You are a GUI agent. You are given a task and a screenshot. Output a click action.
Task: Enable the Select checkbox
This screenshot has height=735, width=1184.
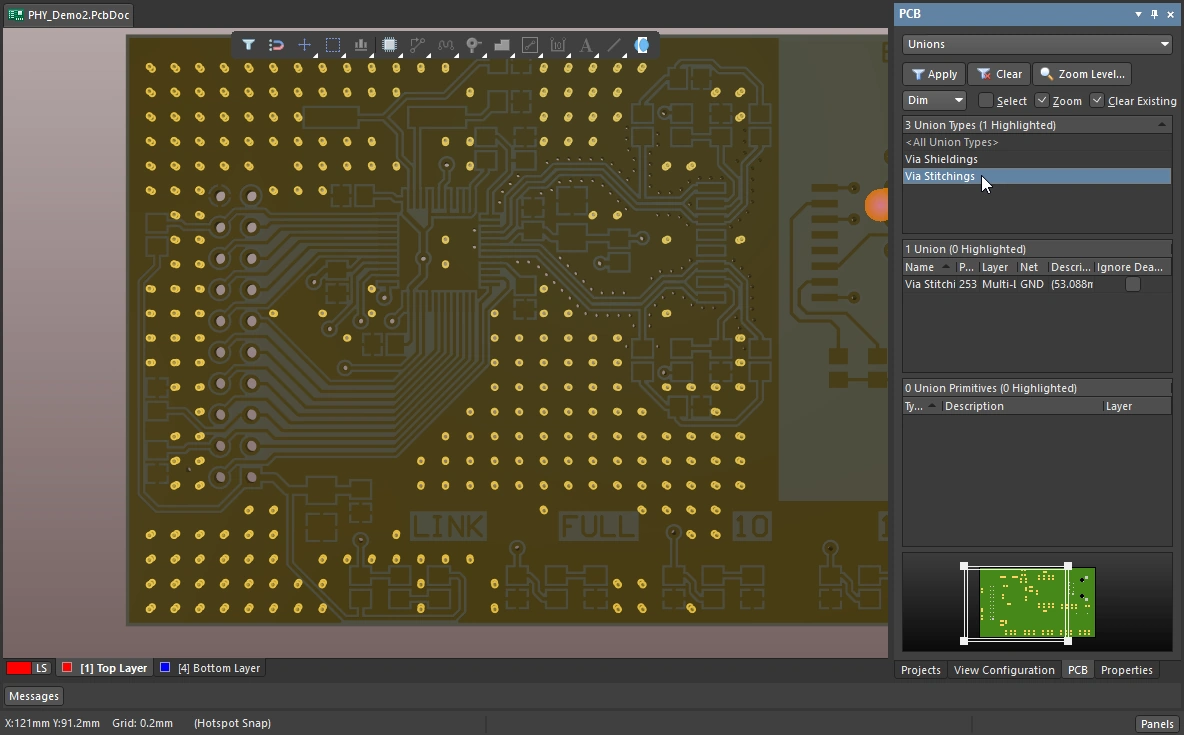pos(986,100)
